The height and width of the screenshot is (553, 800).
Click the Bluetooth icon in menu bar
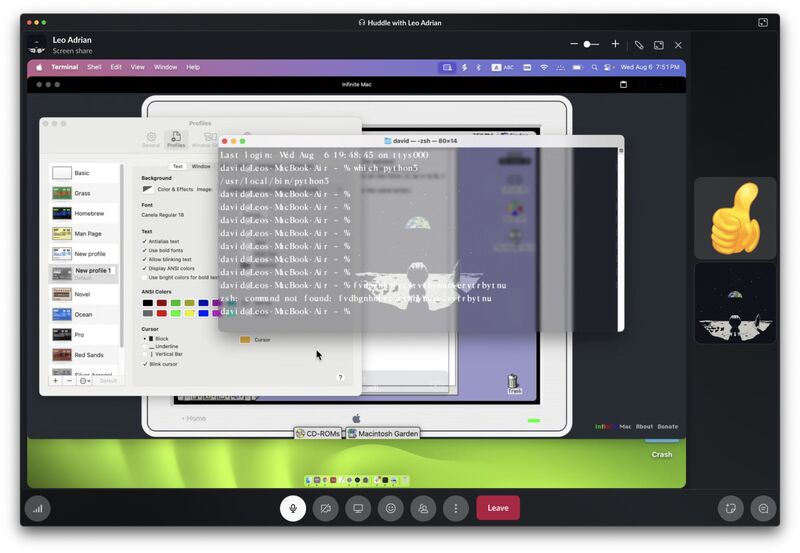[479, 67]
